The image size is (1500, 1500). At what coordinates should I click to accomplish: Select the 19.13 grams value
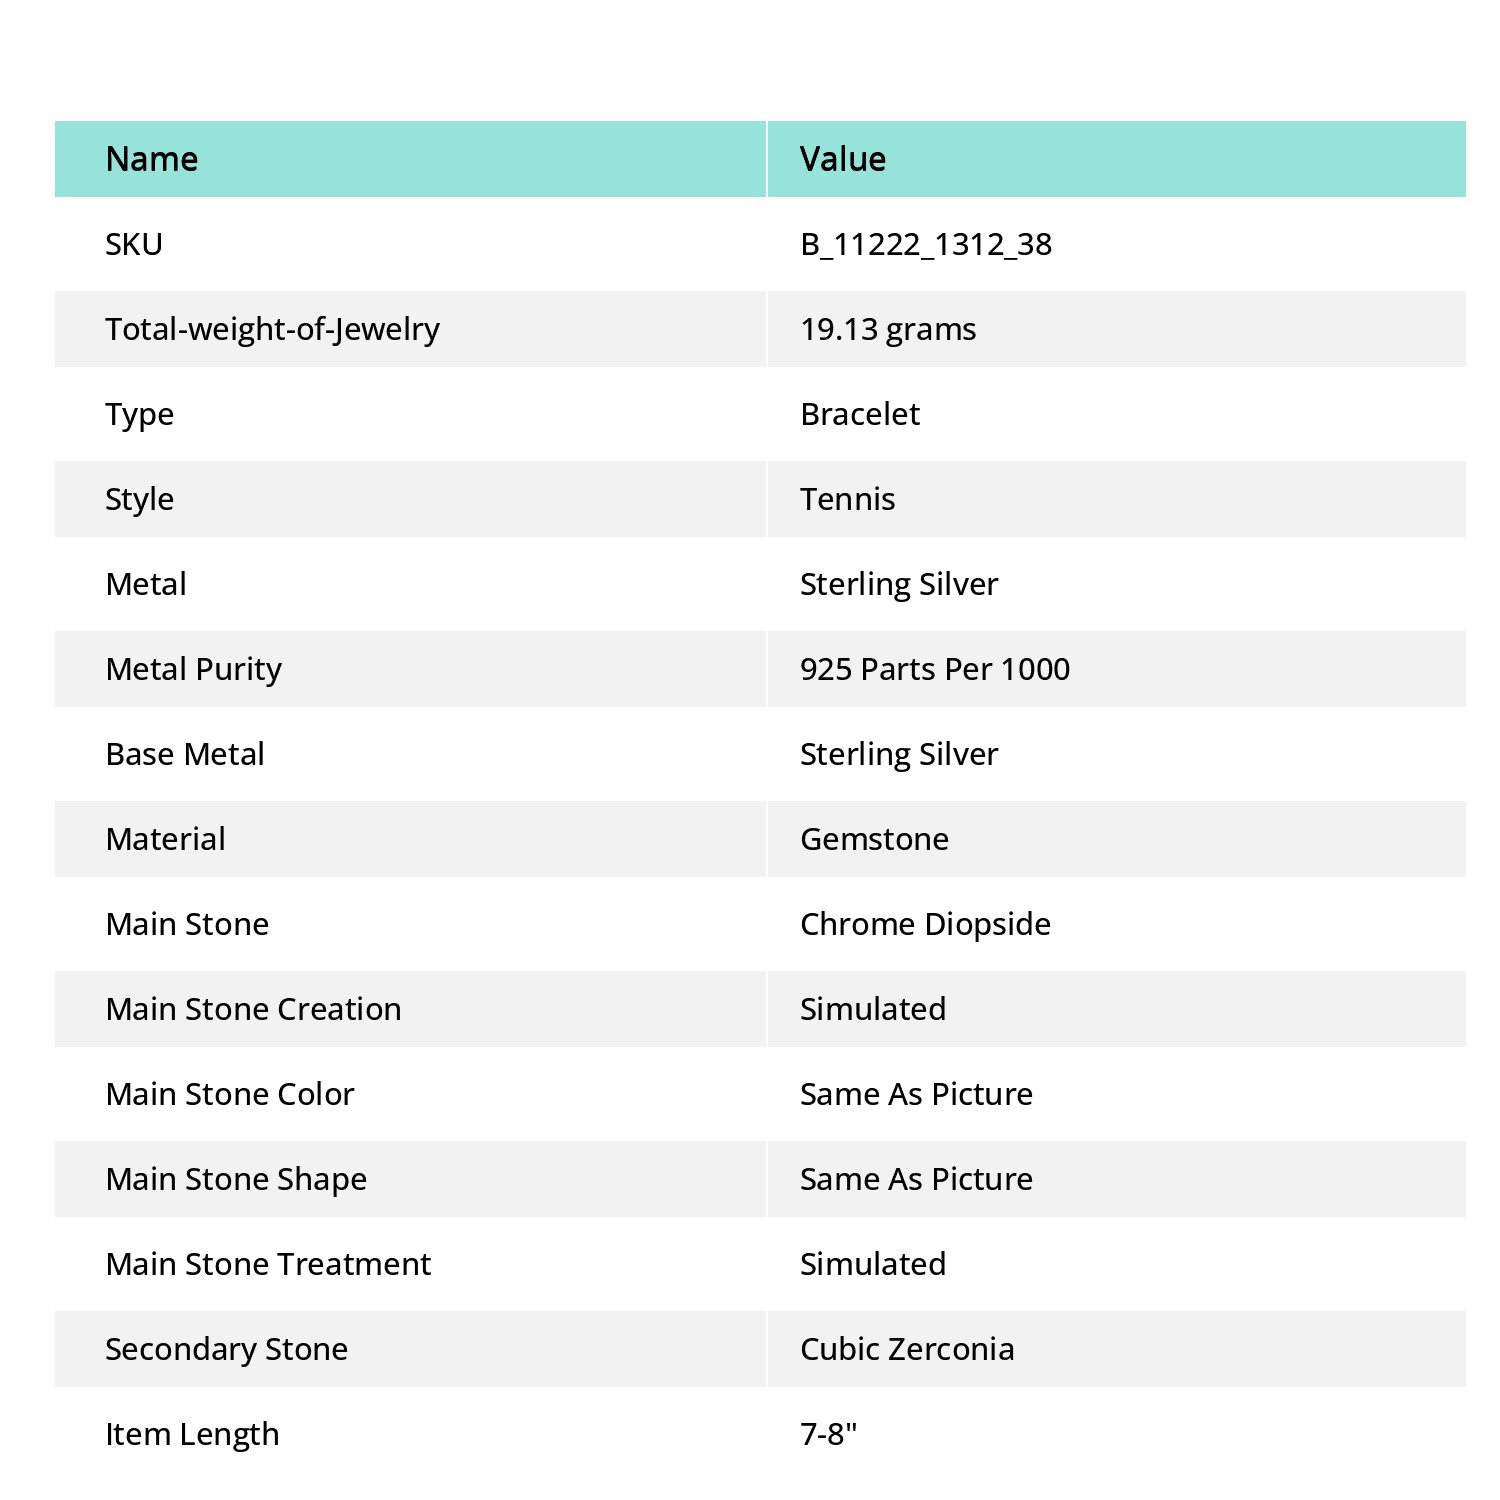click(888, 330)
